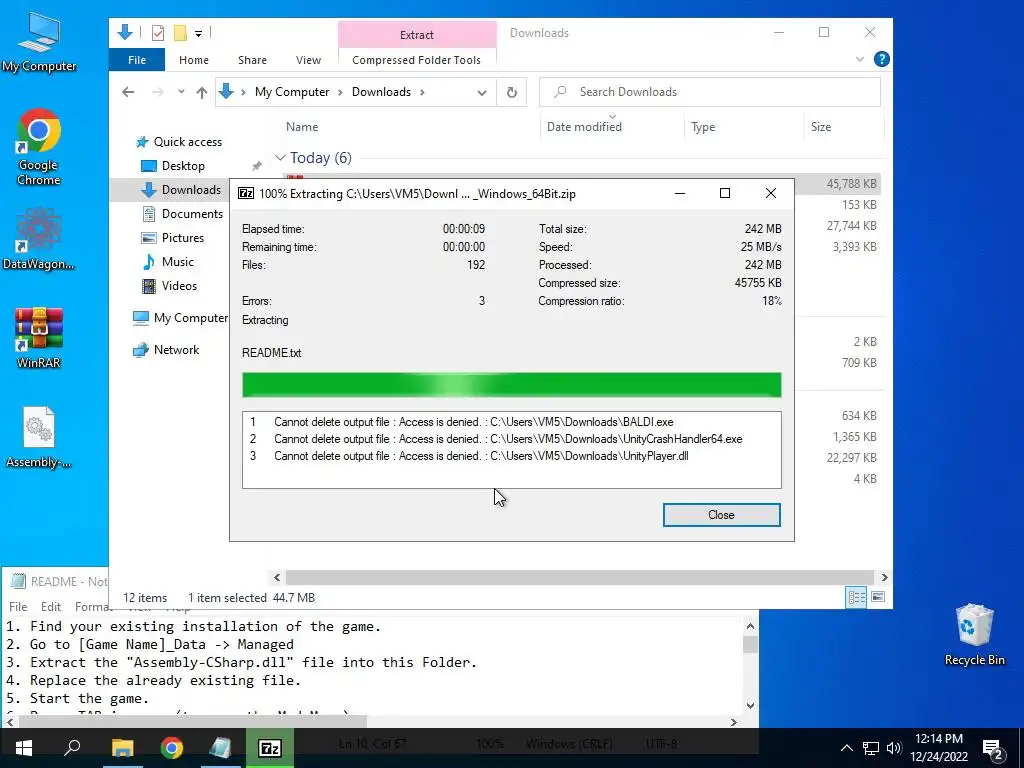
Task: Select Downloads in navigation pane
Action: (182, 189)
